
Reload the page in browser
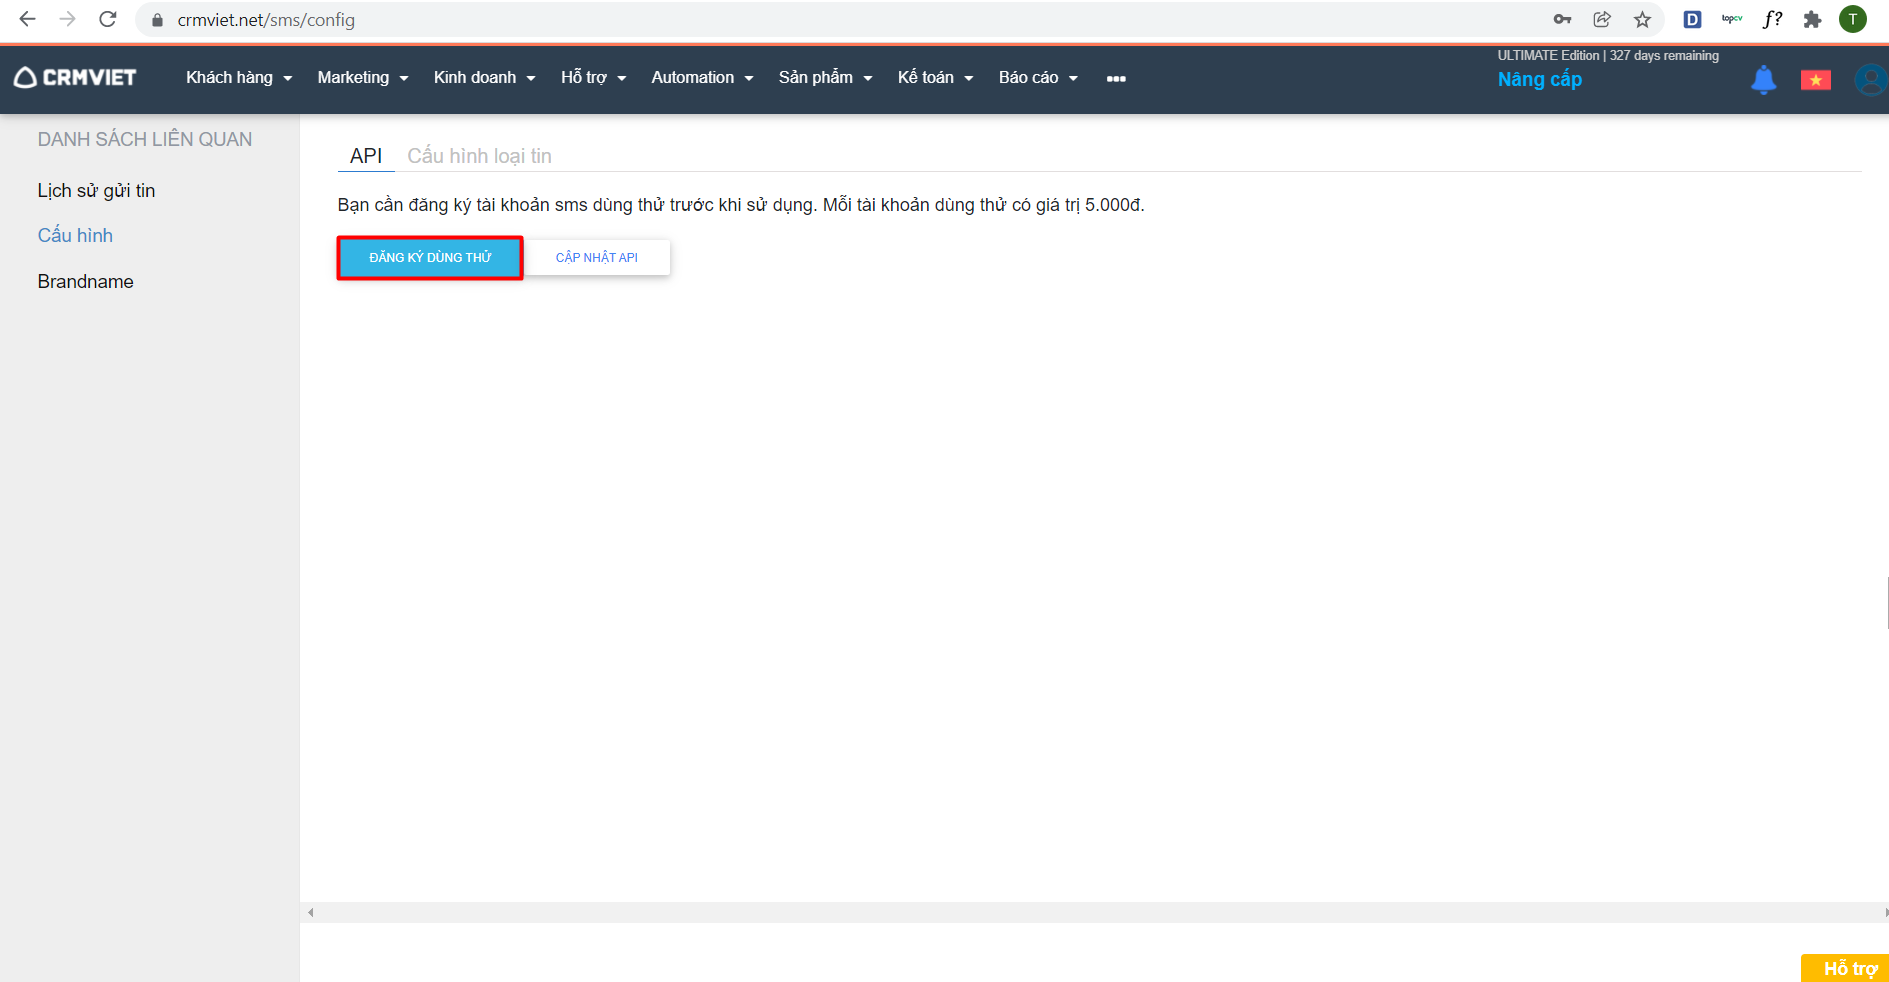point(108,20)
